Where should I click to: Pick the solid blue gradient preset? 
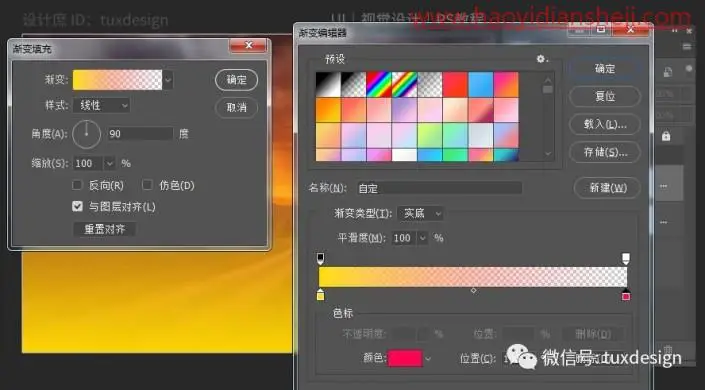point(481,84)
